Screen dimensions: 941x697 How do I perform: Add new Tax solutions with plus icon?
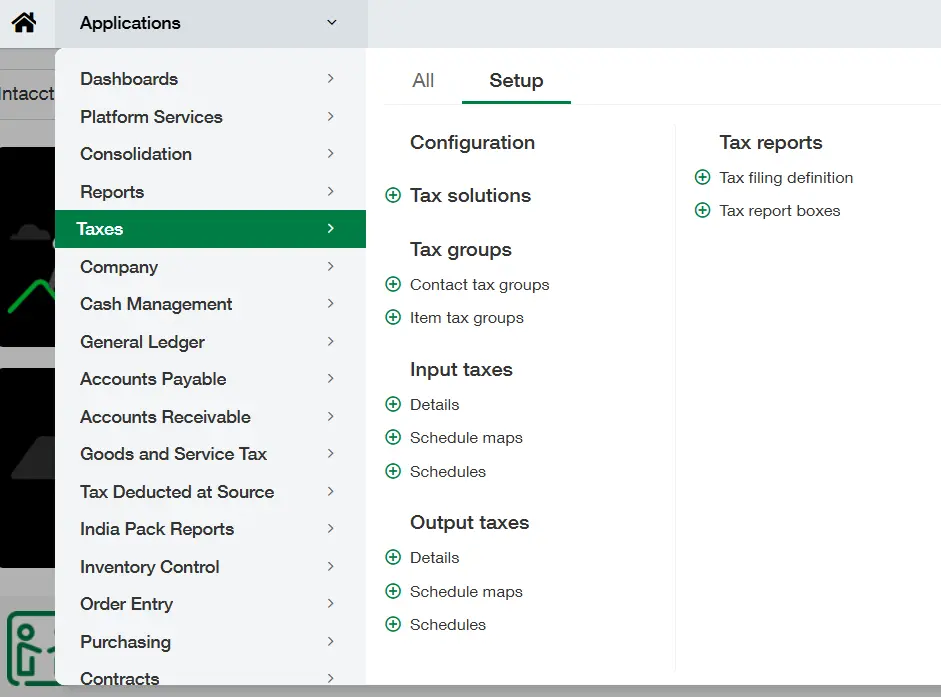(393, 195)
